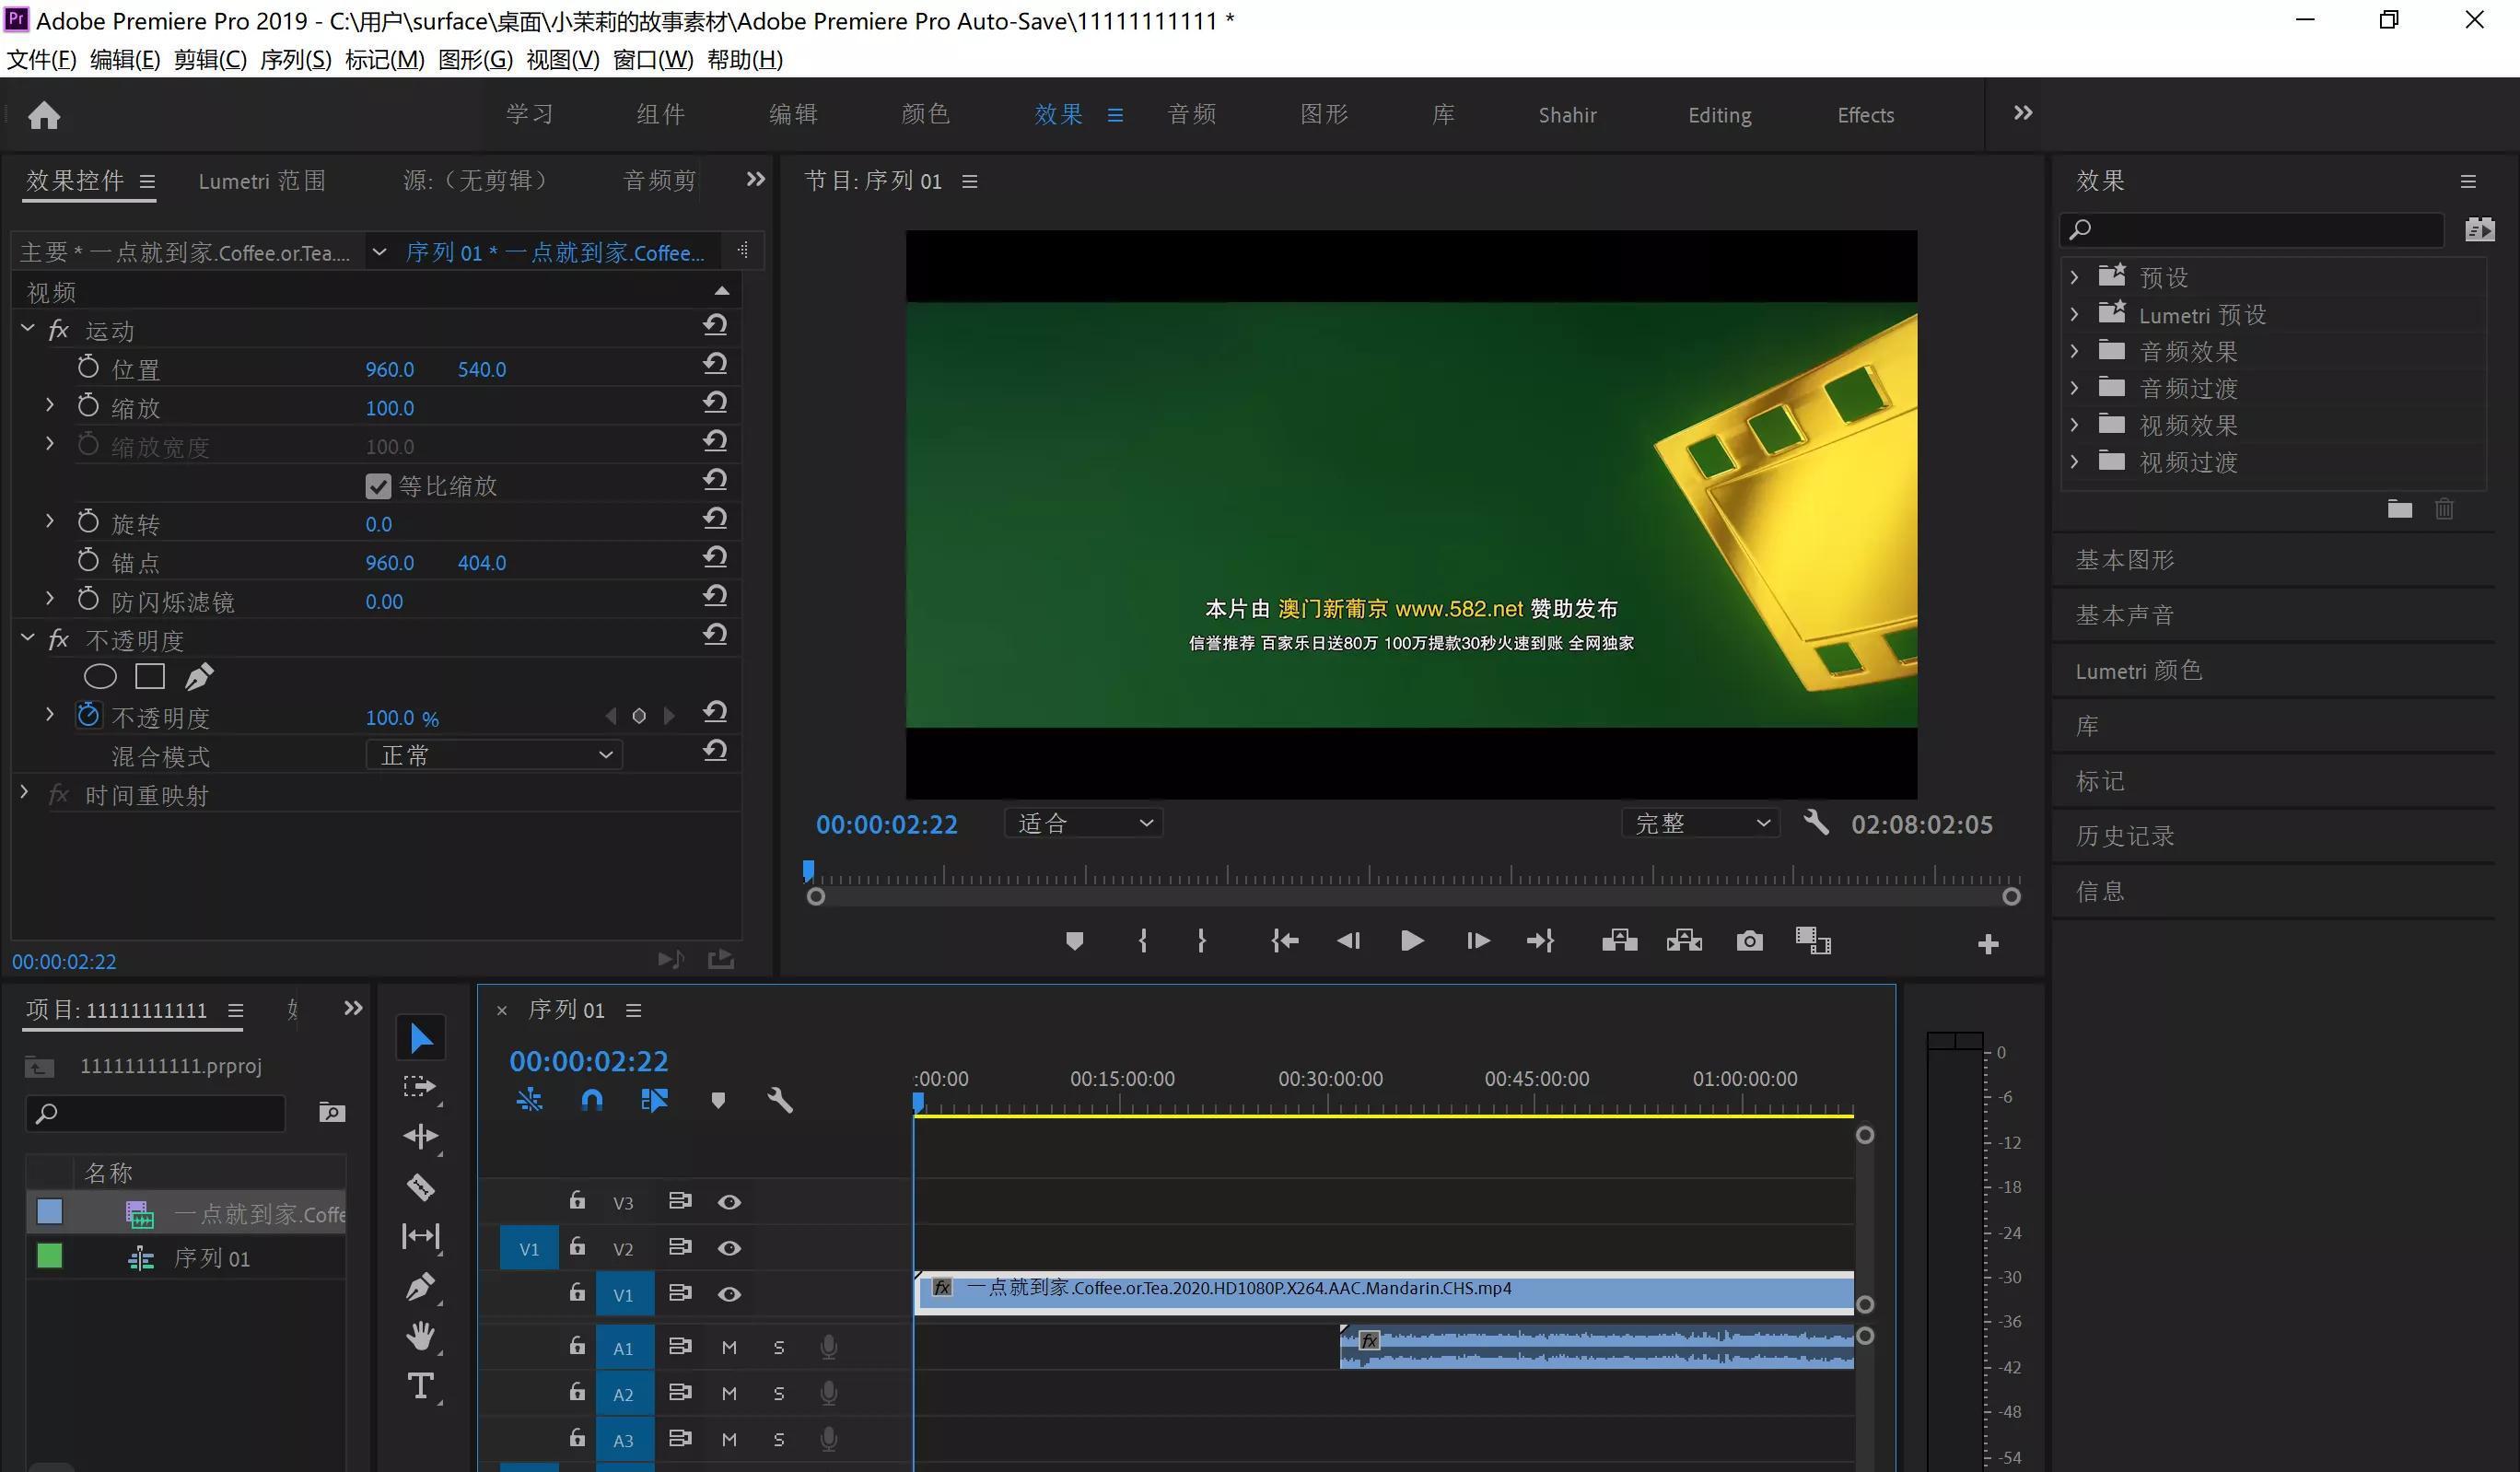This screenshot has height=1472, width=2520.
Task: Reset the 位置 position parameter
Action: pos(714,365)
